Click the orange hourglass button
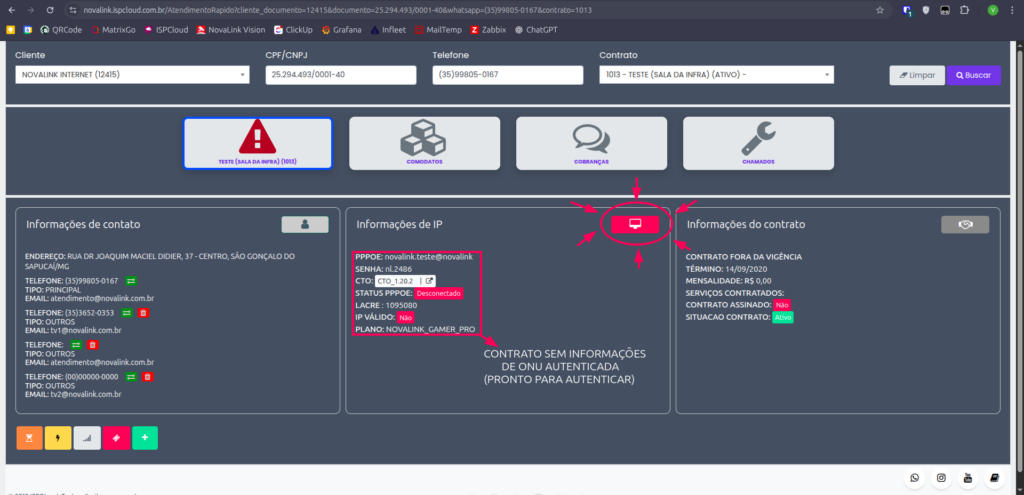This screenshot has width=1024, height=495. coord(30,438)
